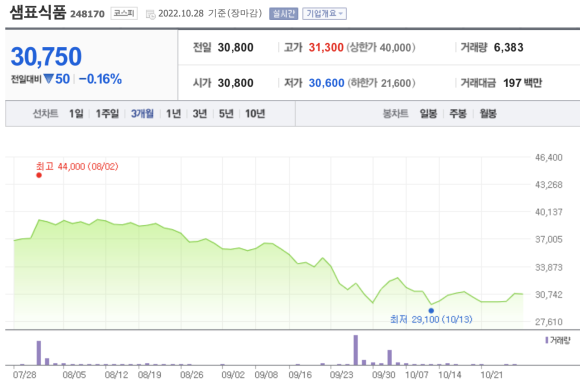580x392 pixels.
Task: Click the 46,400 price axis label
Action: (549, 158)
